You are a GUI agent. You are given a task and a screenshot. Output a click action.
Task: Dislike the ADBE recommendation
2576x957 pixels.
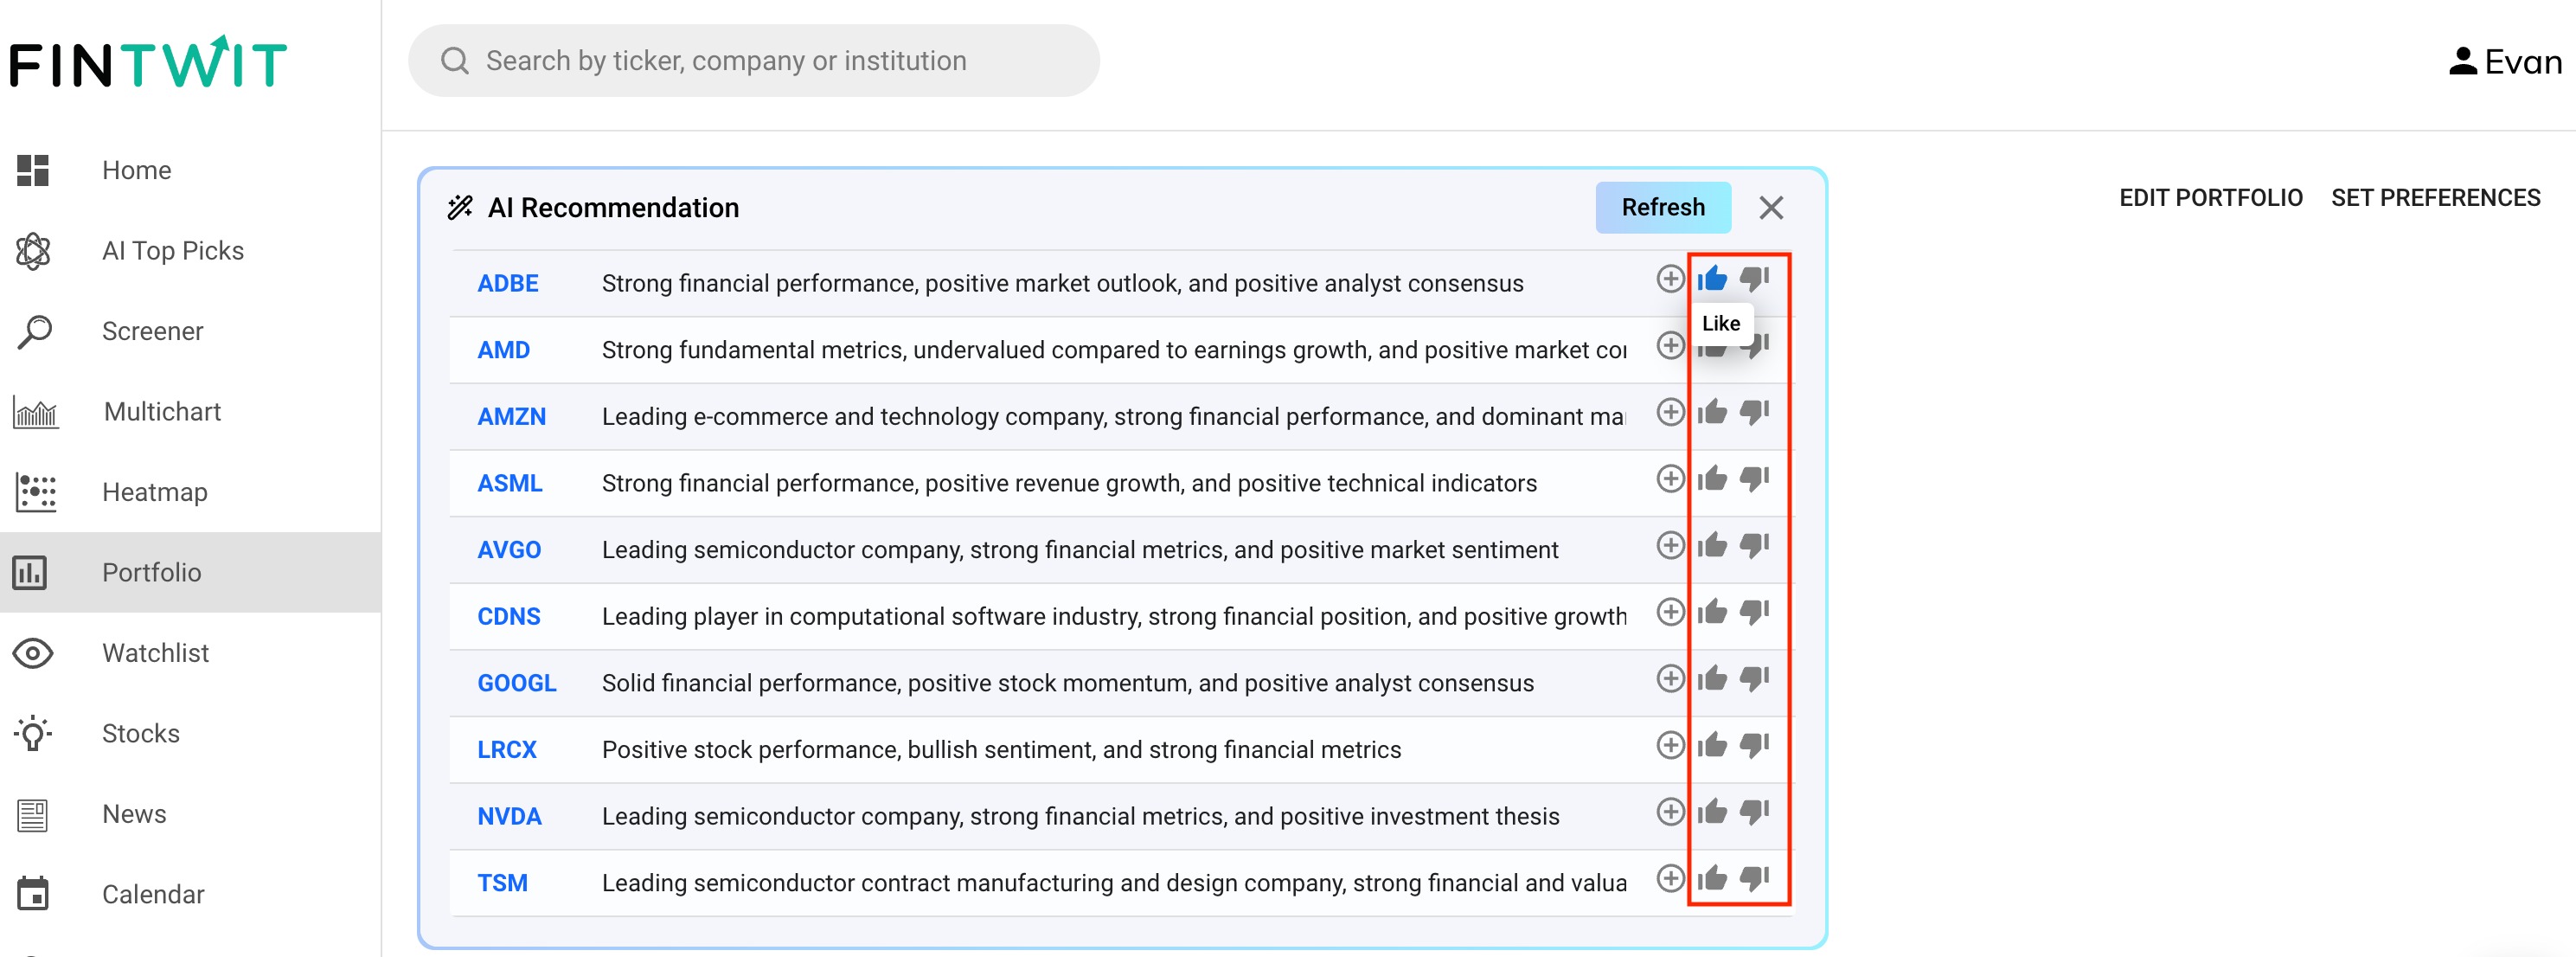click(1754, 279)
